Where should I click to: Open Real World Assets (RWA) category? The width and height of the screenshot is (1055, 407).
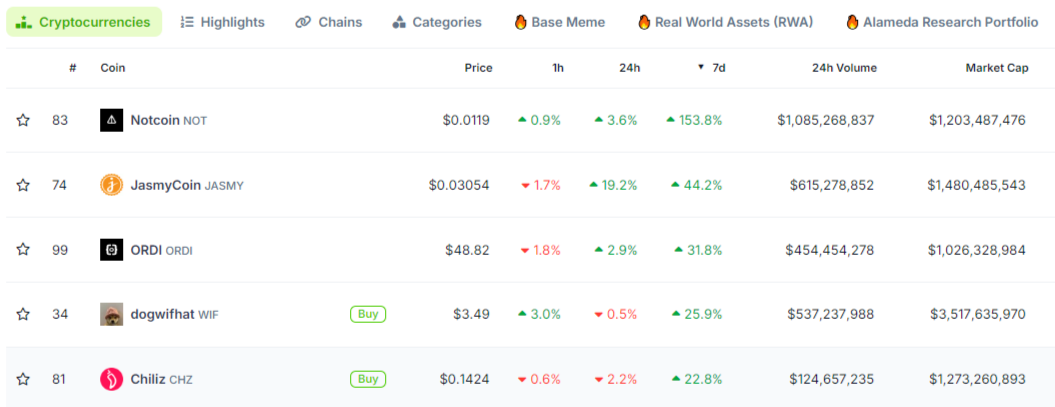(725, 22)
